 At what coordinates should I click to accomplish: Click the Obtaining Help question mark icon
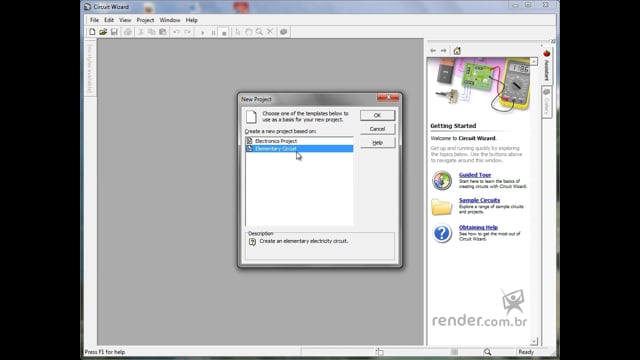click(442, 233)
